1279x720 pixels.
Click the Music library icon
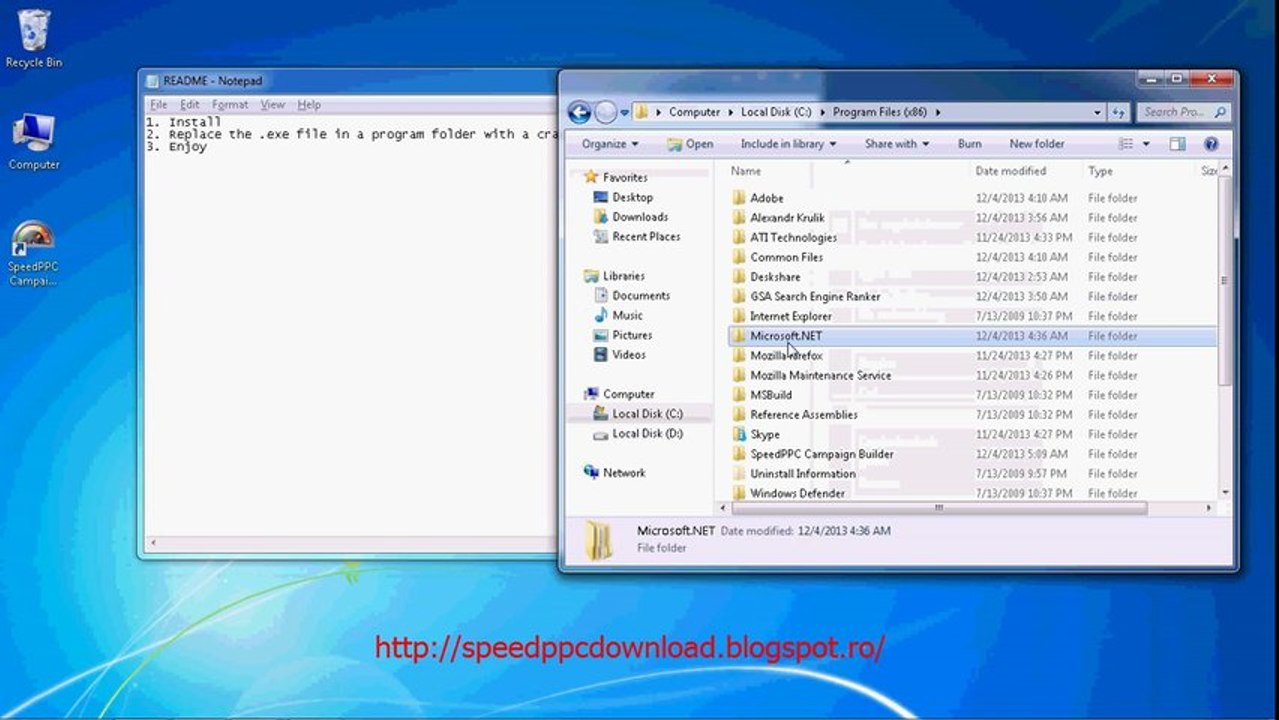601,315
